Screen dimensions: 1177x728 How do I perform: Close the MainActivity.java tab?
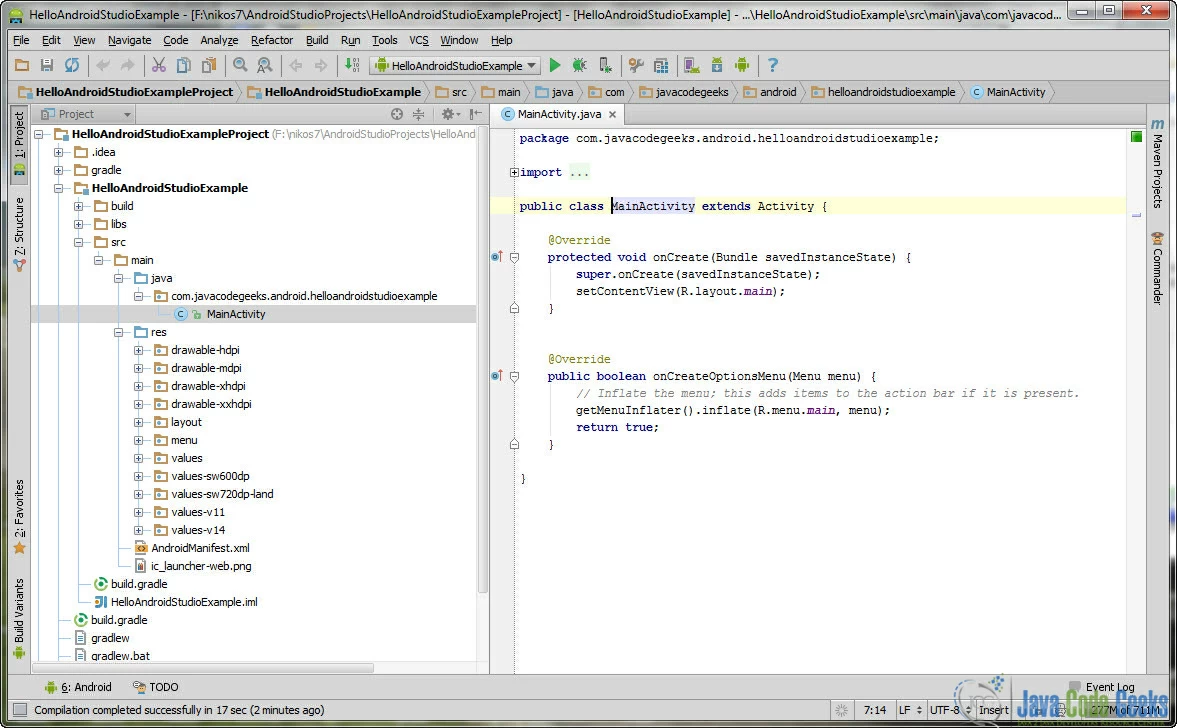[x=613, y=114]
